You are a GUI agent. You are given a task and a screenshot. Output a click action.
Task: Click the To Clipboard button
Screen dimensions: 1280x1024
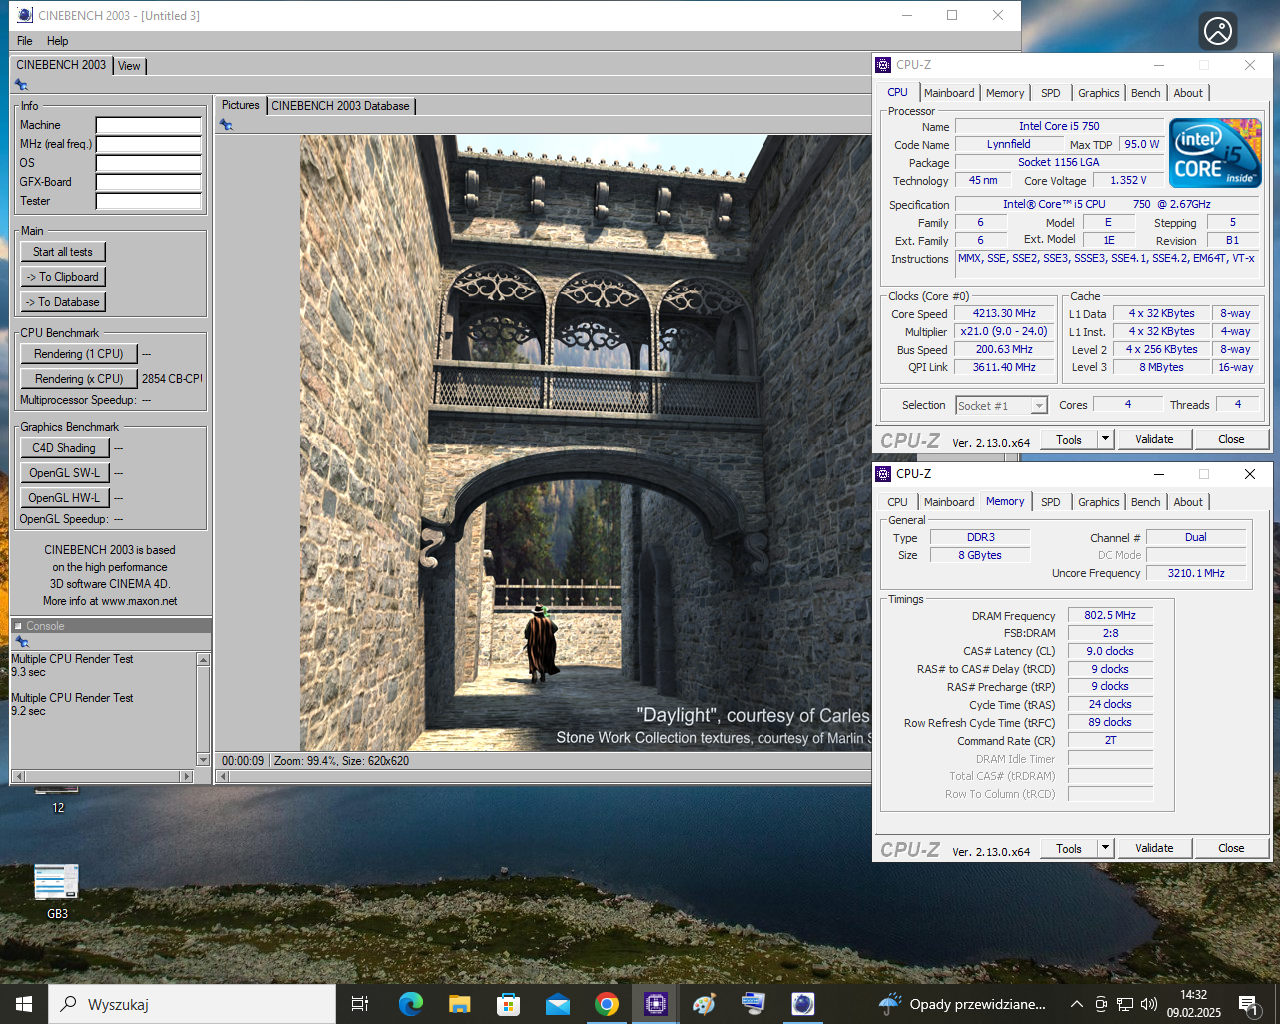click(63, 277)
